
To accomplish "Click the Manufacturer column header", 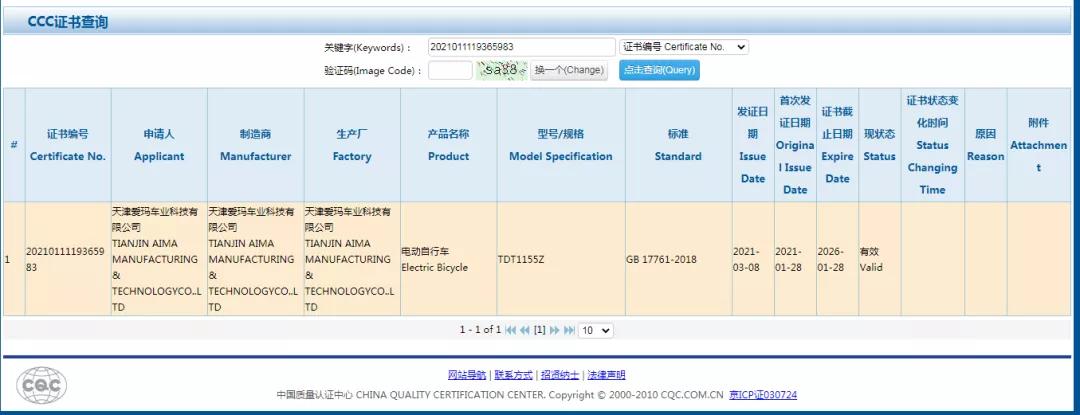I will 256,145.
